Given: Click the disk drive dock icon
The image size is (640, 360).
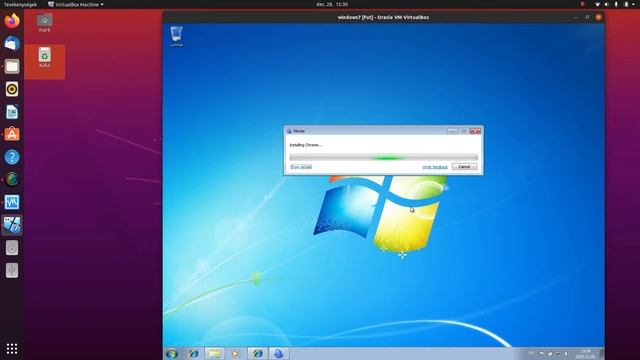Looking at the screenshot, I should coord(12,248).
